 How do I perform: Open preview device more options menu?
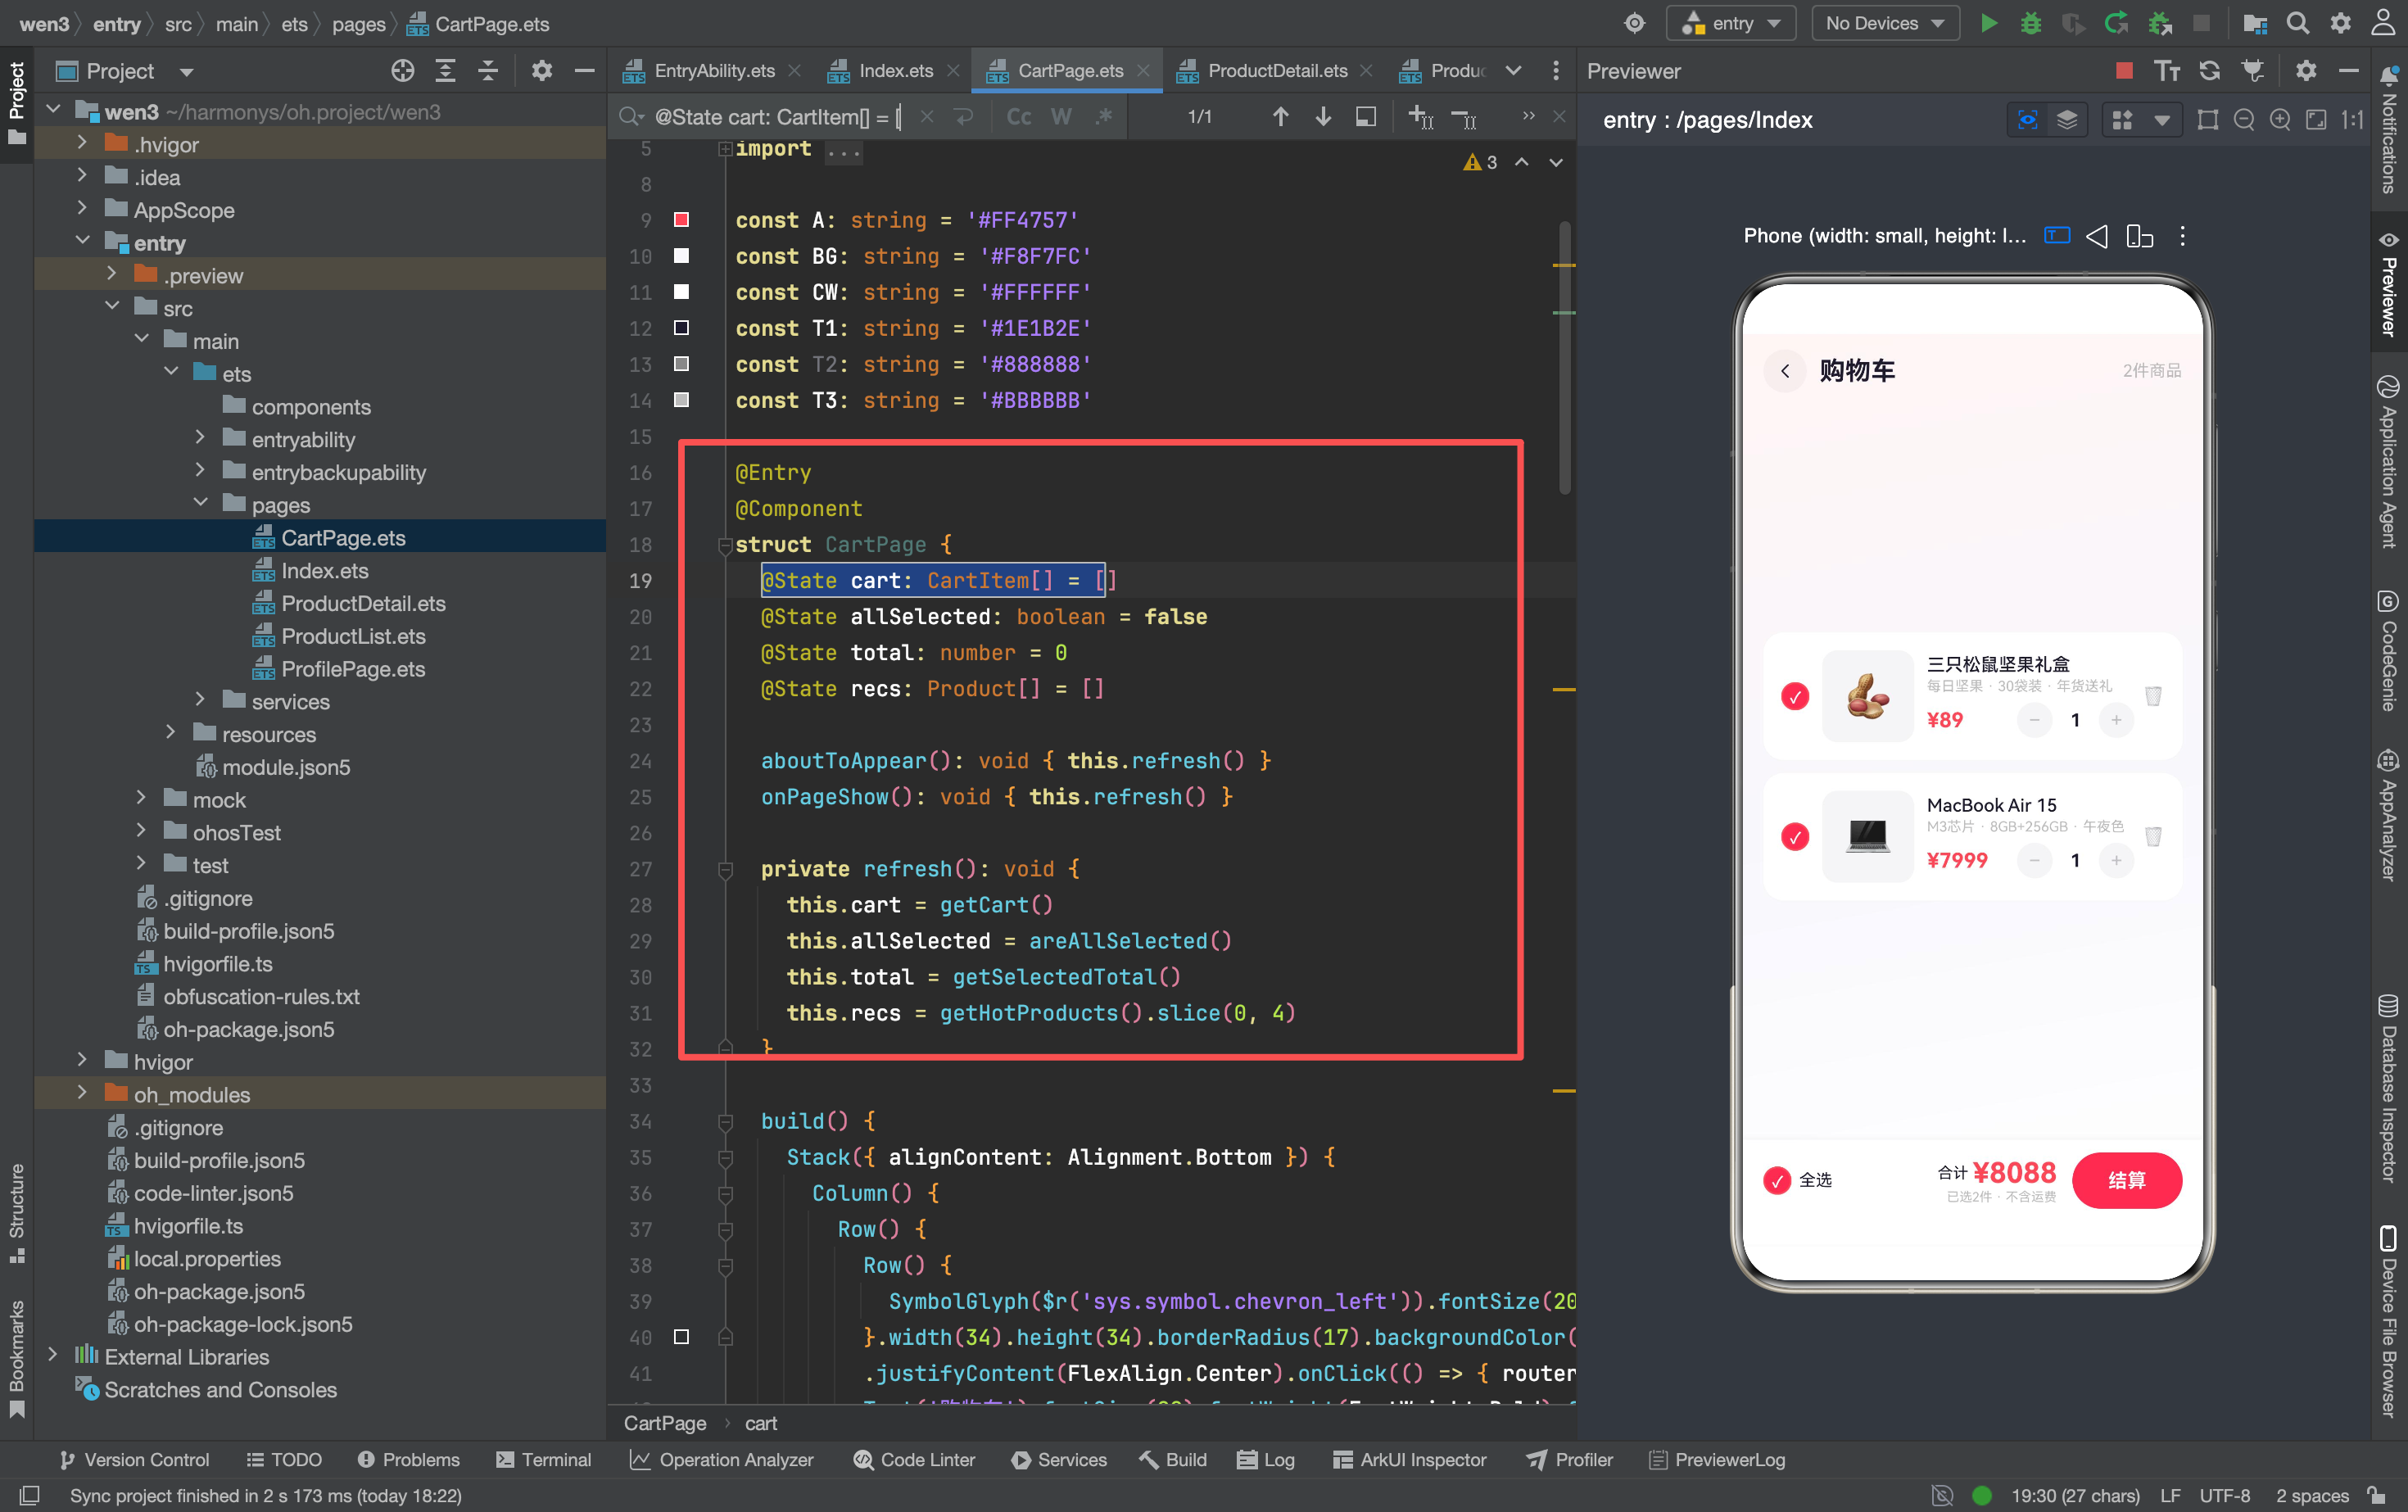(x=2182, y=236)
